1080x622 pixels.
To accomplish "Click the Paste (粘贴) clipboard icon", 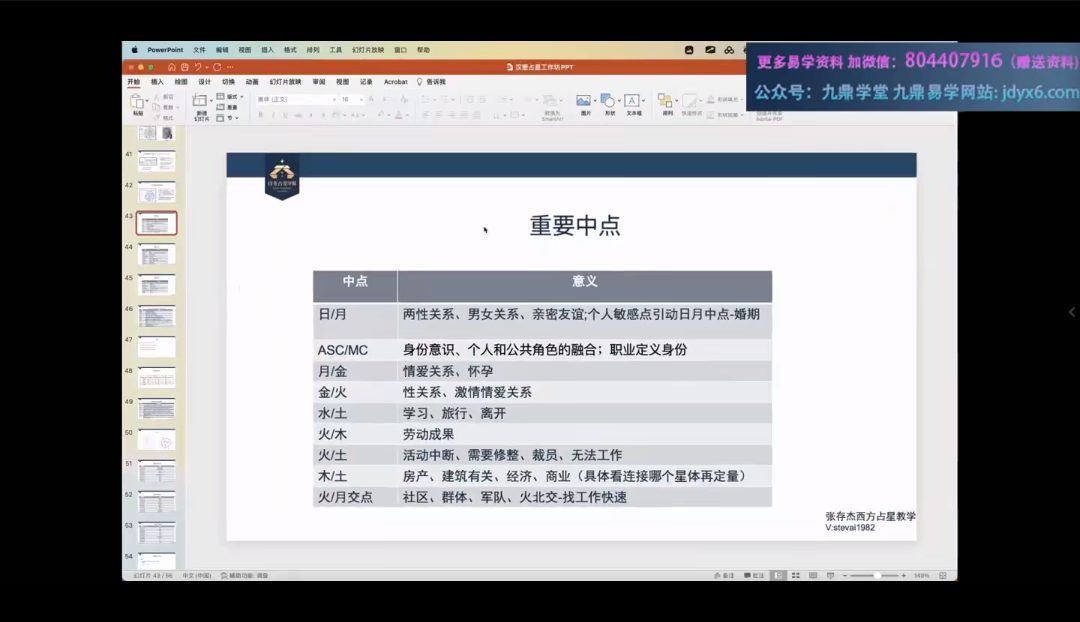I will click(x=137, y=102).
